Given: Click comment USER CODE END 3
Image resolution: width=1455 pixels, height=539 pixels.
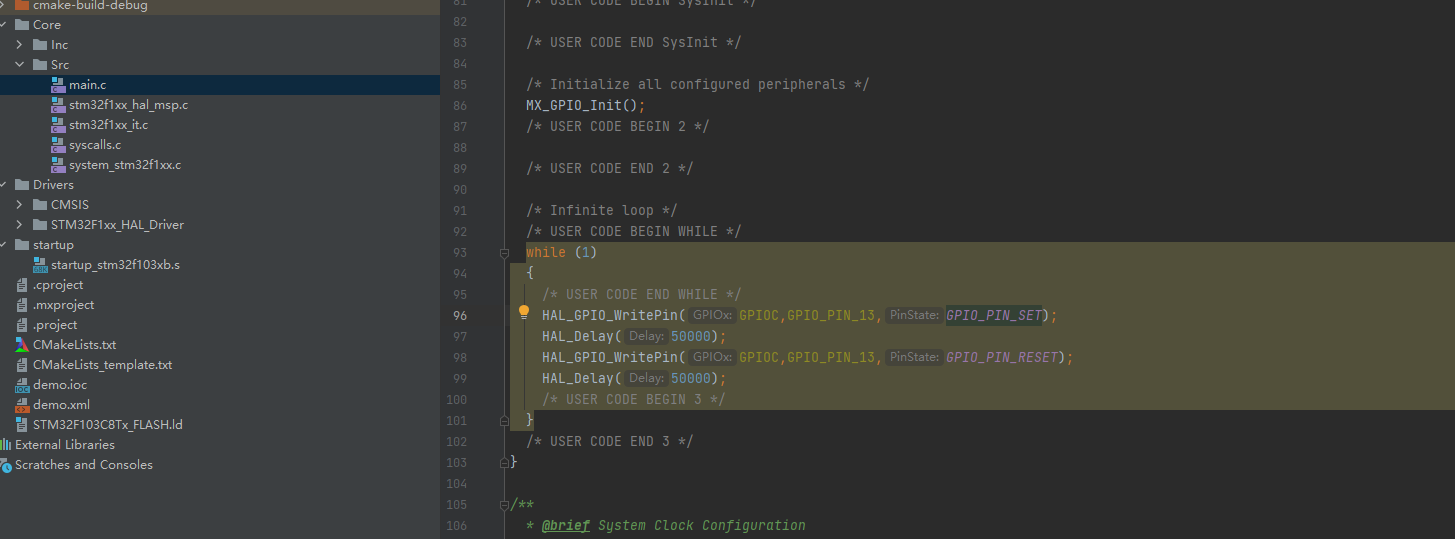Looking at the screenshot, I should tap(610, 441).
